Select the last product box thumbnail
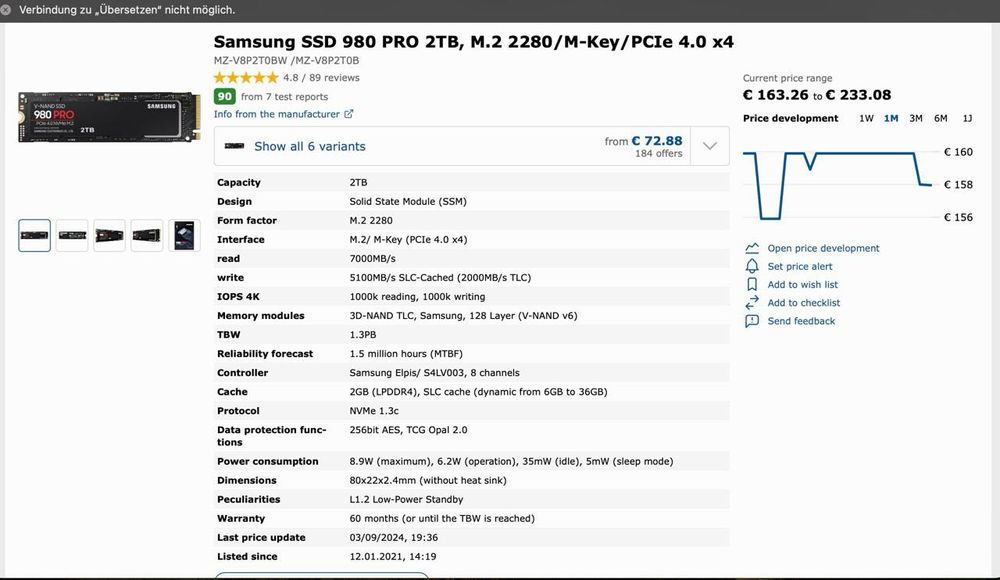This screenshot has height=580, width=1000. click(x=185, y=236)
